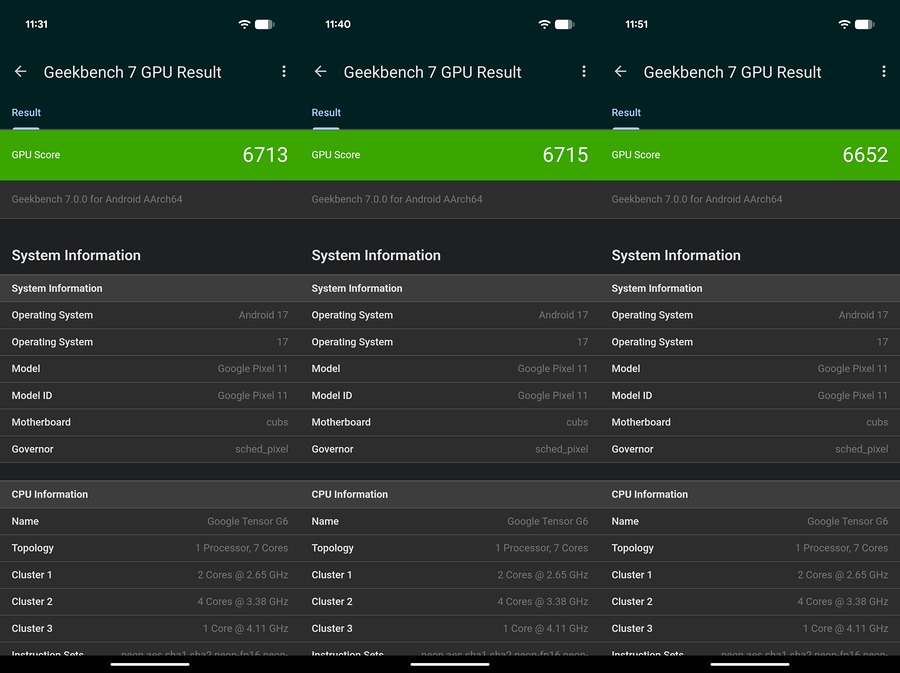900x673 pixels.
Task: Click Geekbench 7 GPU Result title at 11:51
Action: (x=732, y=72)
